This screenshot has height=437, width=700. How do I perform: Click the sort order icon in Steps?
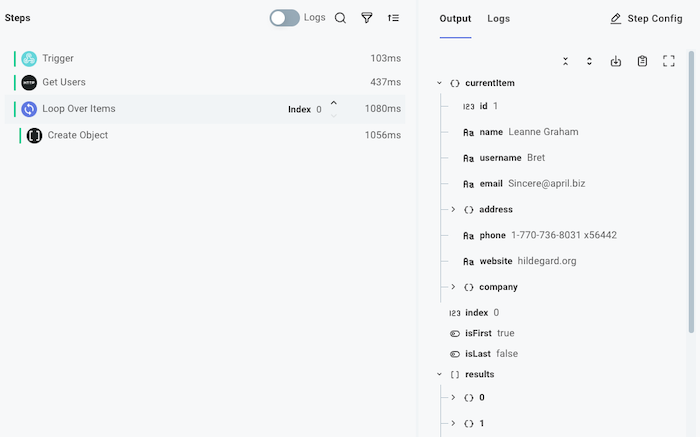pyautogui.click(x=393, y=18)
